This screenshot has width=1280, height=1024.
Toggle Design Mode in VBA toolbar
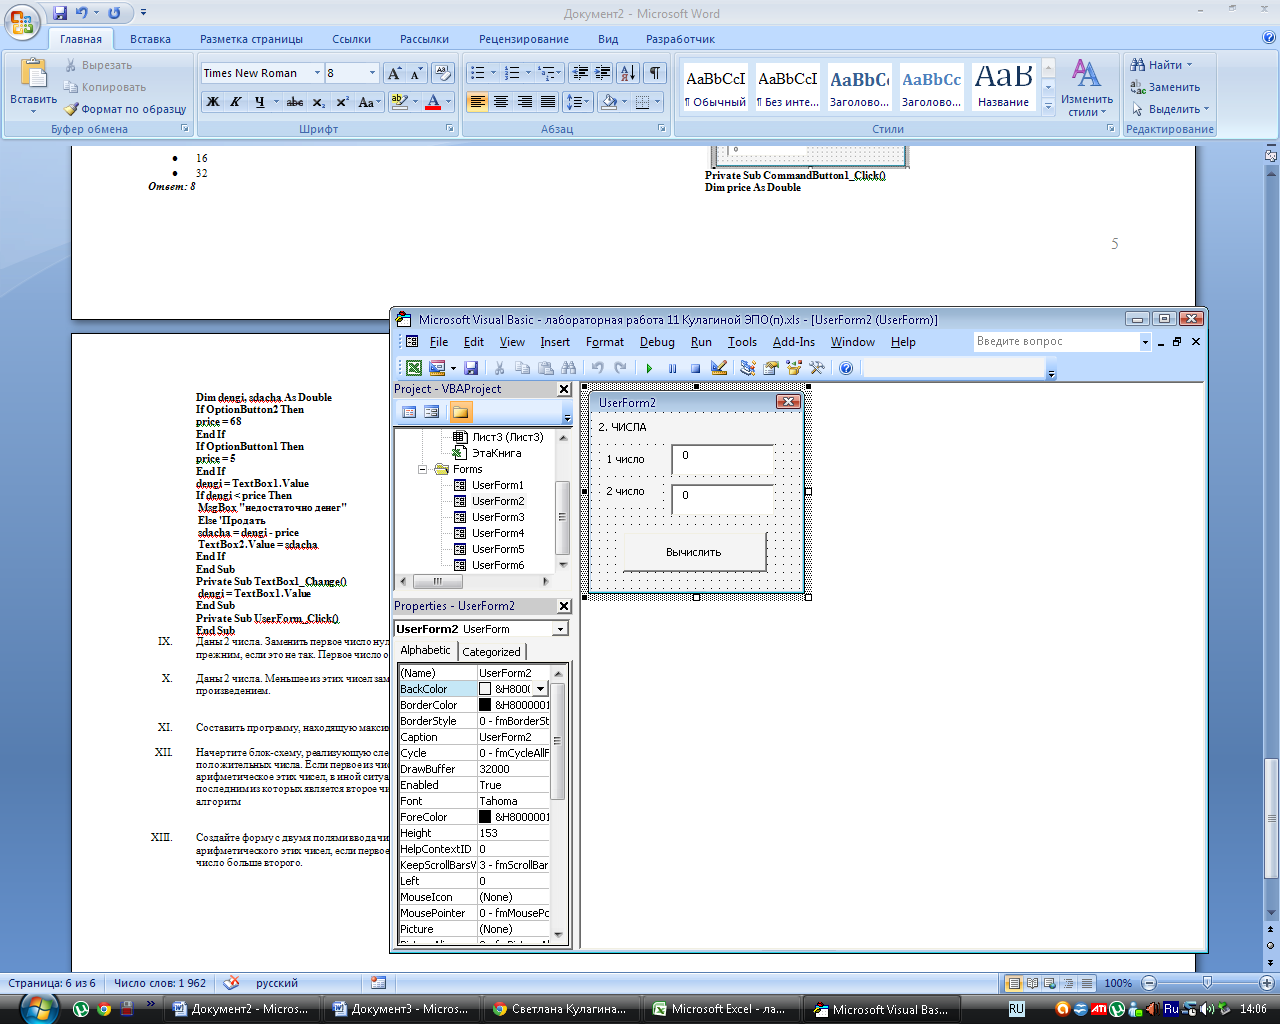pyautogui.click(x=718, y=368)
